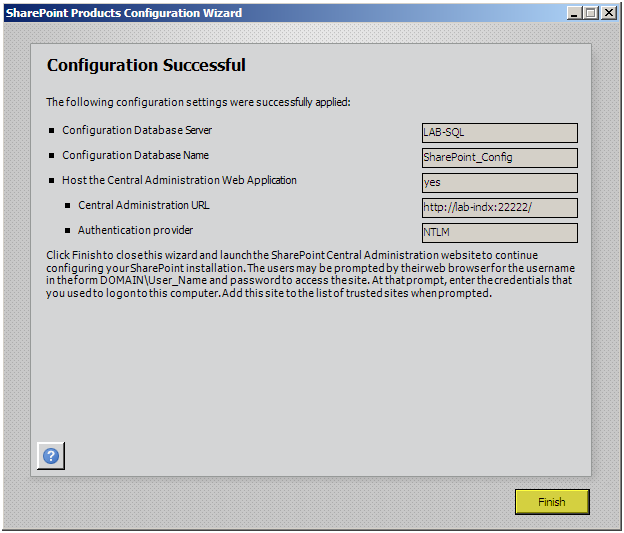Click the Central Administration URL label
Viewport: 624px width, 533px height.
(x=144, y=205)
